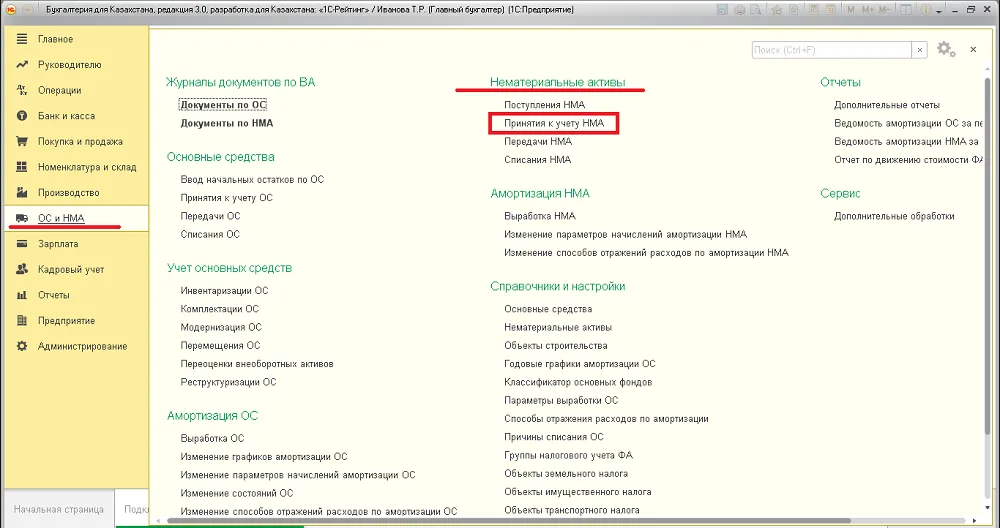Switch to the Начальная страница tab
The width and height of the screenshot is (1000, 528).
[x=59, y=509]
